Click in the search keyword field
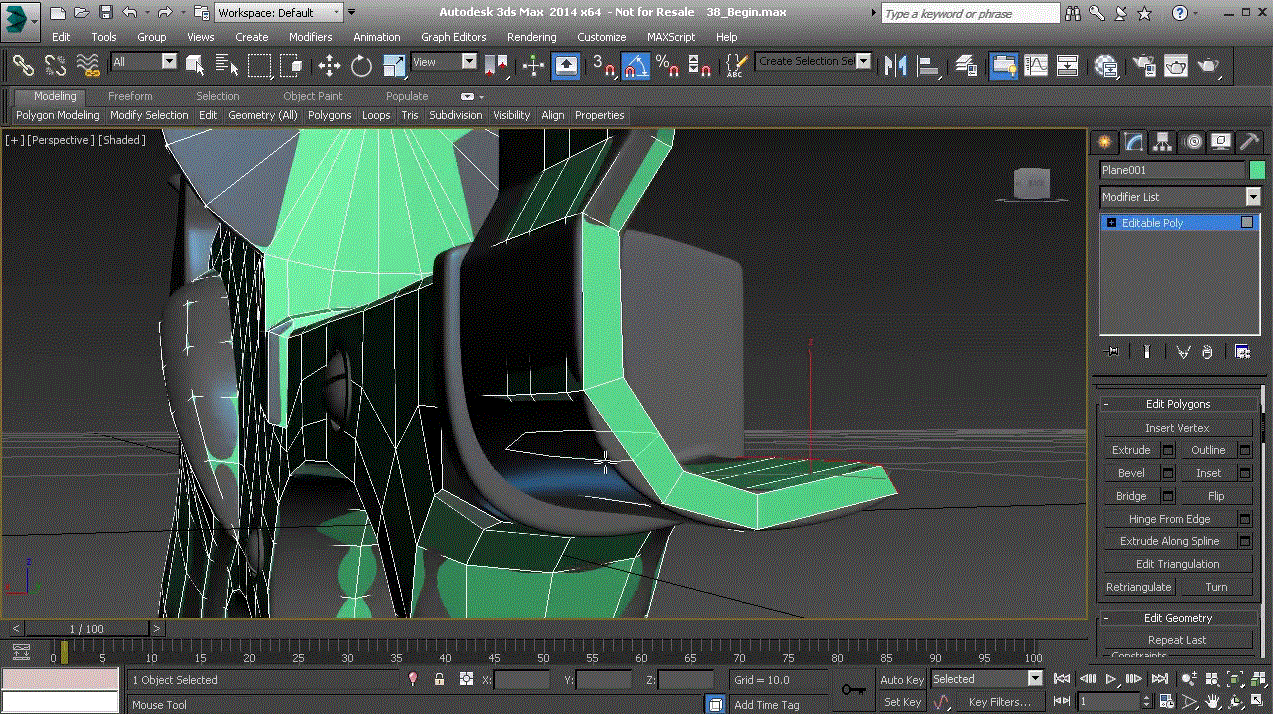 coord(969,14)
